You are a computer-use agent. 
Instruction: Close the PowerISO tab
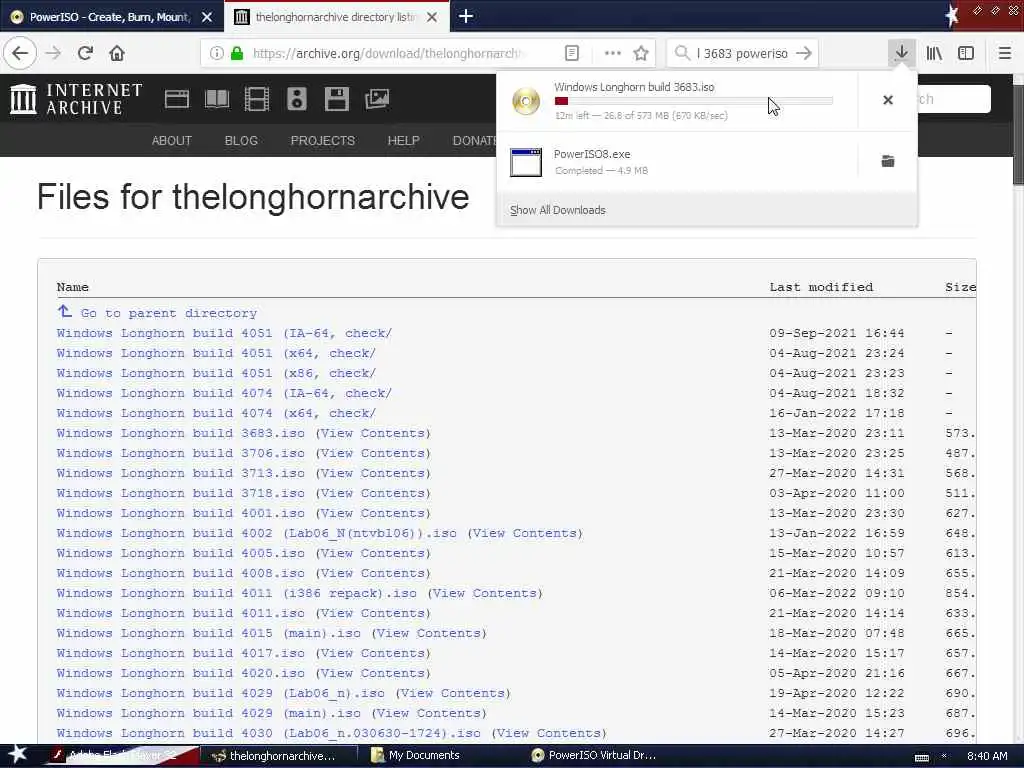tap(207, 17)
